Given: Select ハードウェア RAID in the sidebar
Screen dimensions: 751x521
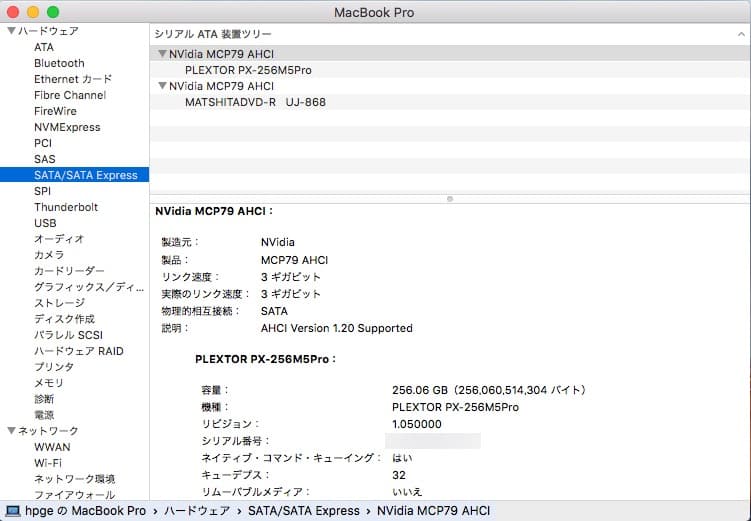Looking at the screenshot, I should (x=79, y=351).
